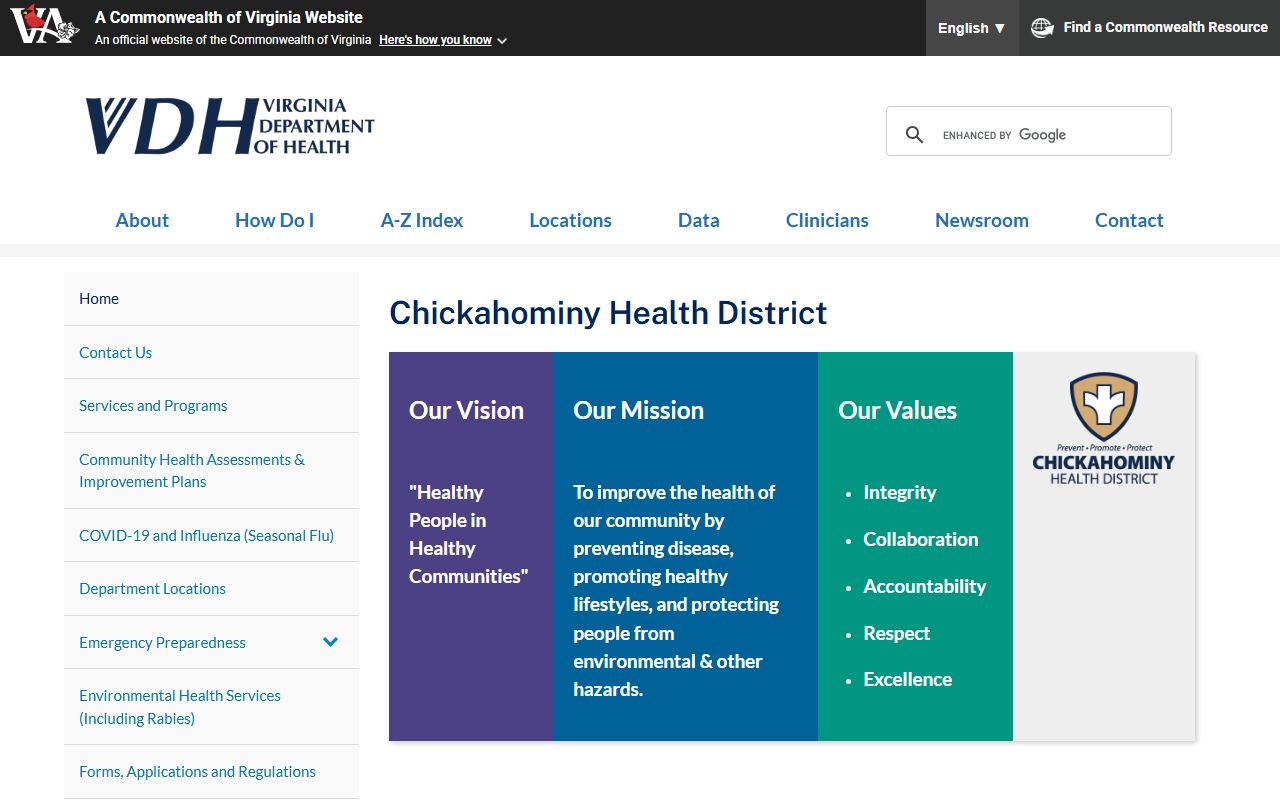Open COVID-19 and Influenza (Seasonal Flu) link

(x=211, y=535)
